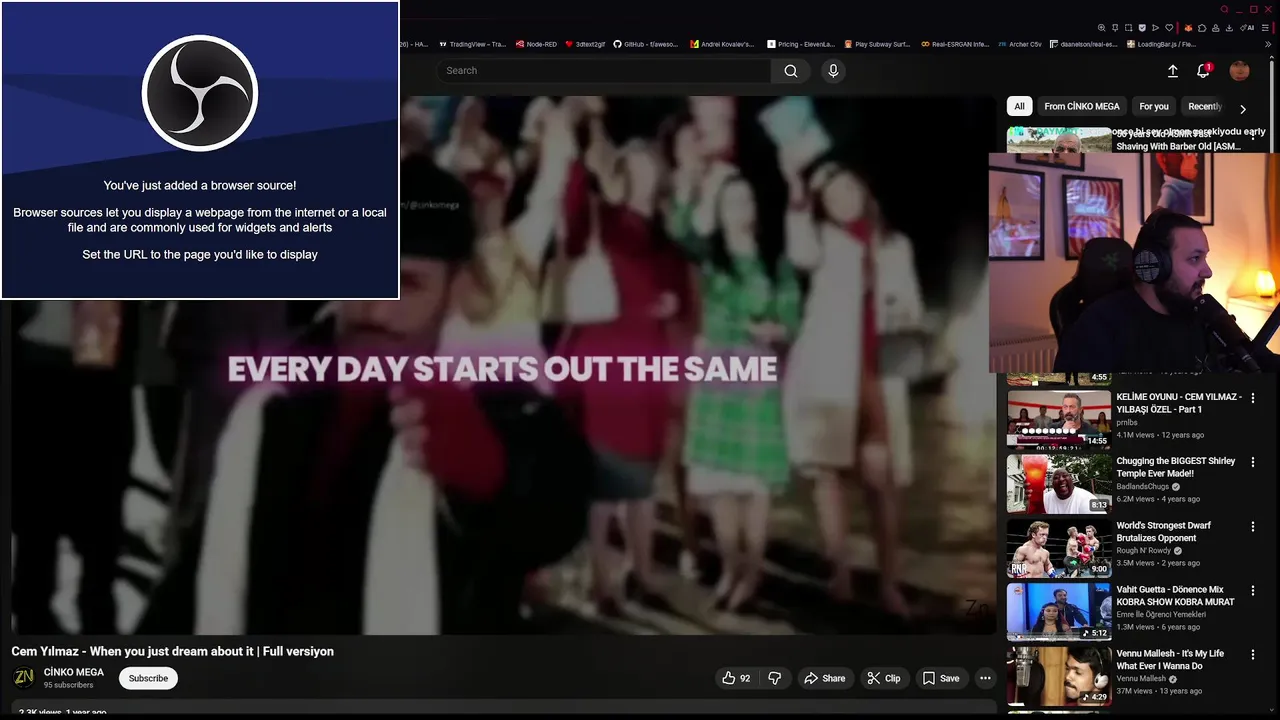Screen dimensions: 1280x720
Task: Open options menu for Vennu Mallesh video
Action: tap(1253, 654)
